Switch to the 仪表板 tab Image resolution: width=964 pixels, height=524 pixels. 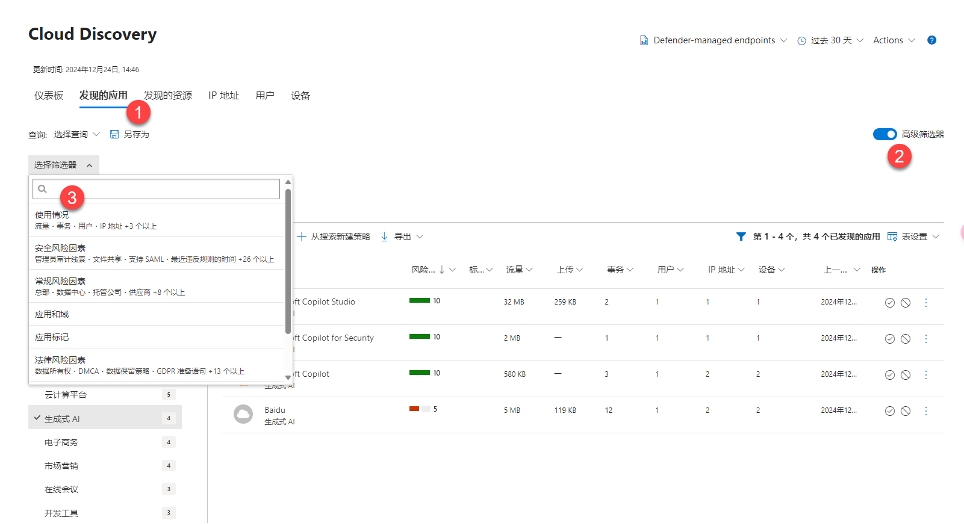tap(49, 95)
